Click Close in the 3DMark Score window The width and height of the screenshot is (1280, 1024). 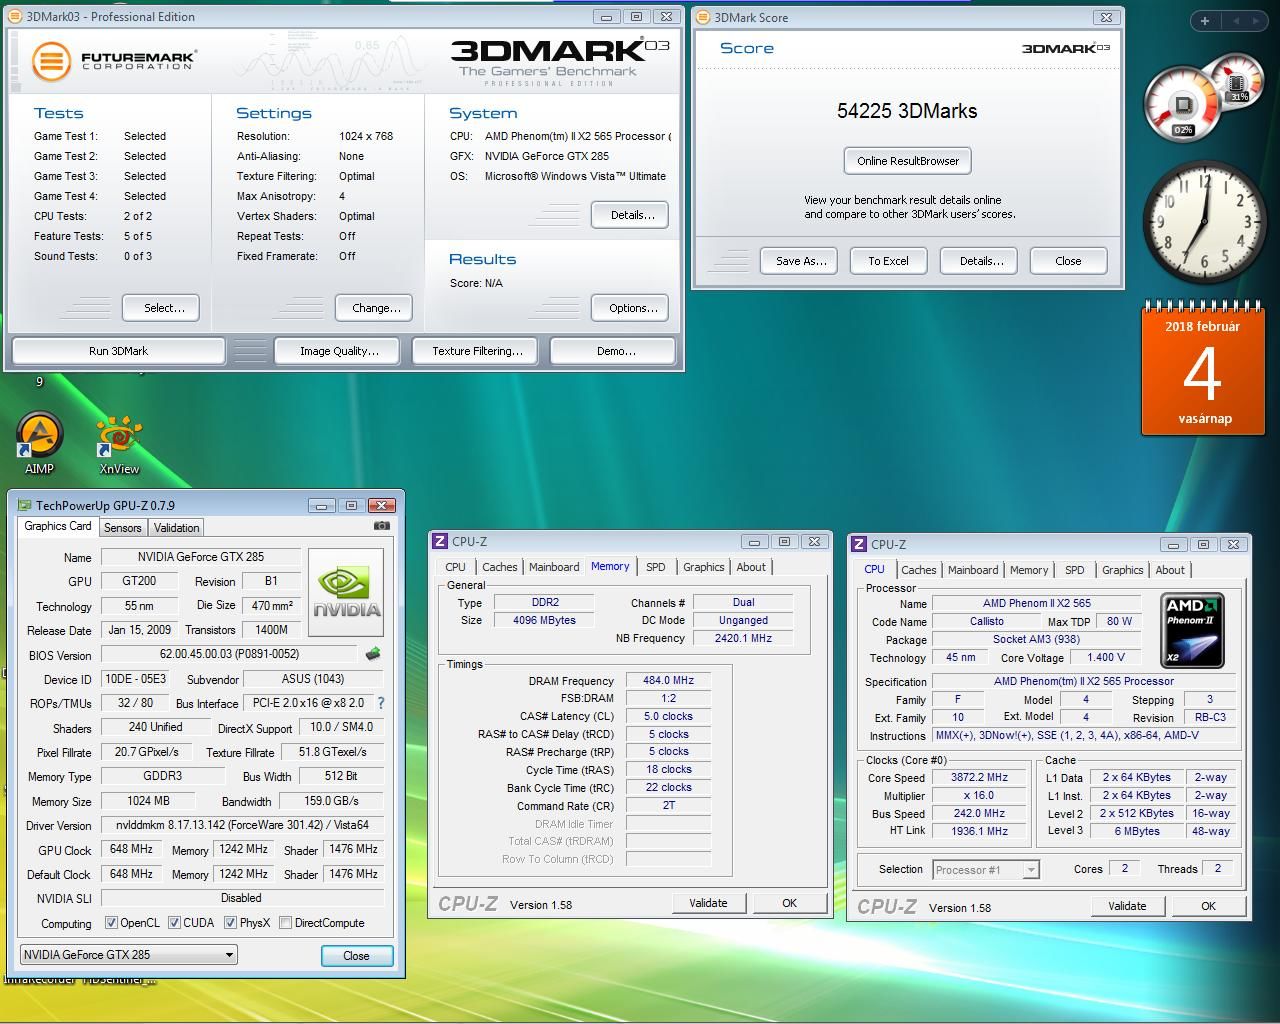[x=1069, y=261]
